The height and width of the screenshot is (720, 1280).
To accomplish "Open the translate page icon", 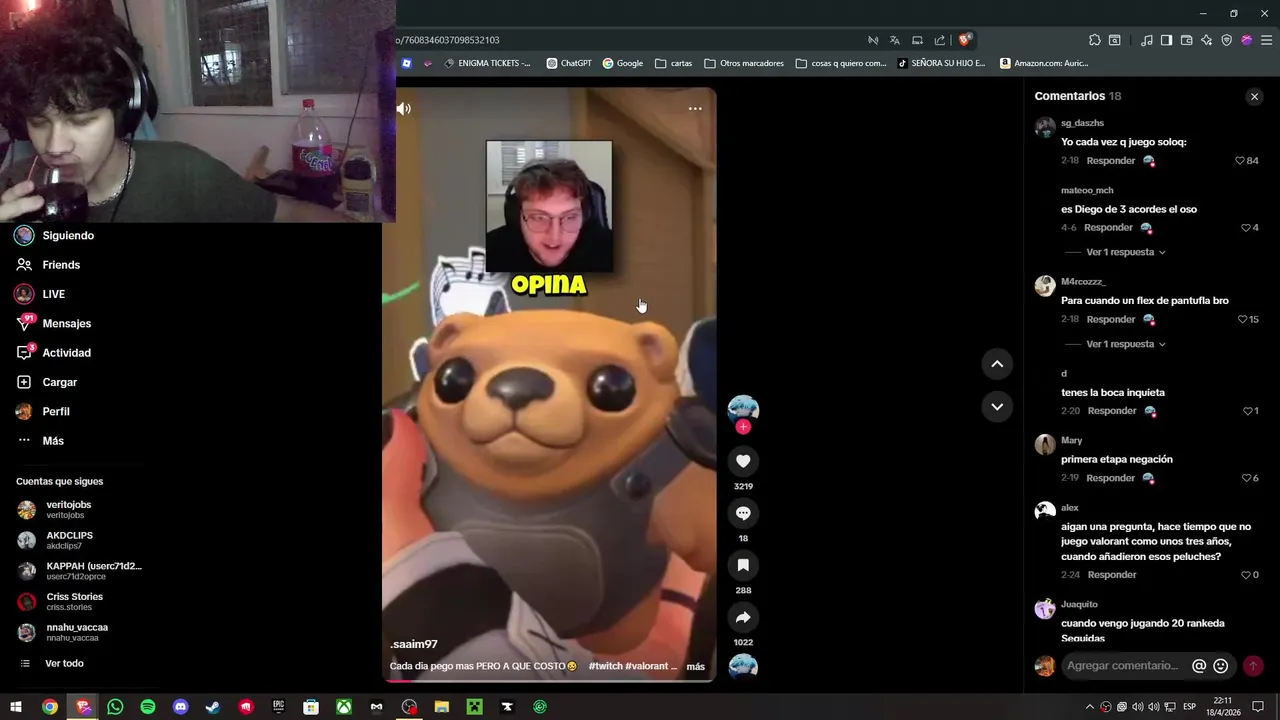I will [x=895, y=40].
